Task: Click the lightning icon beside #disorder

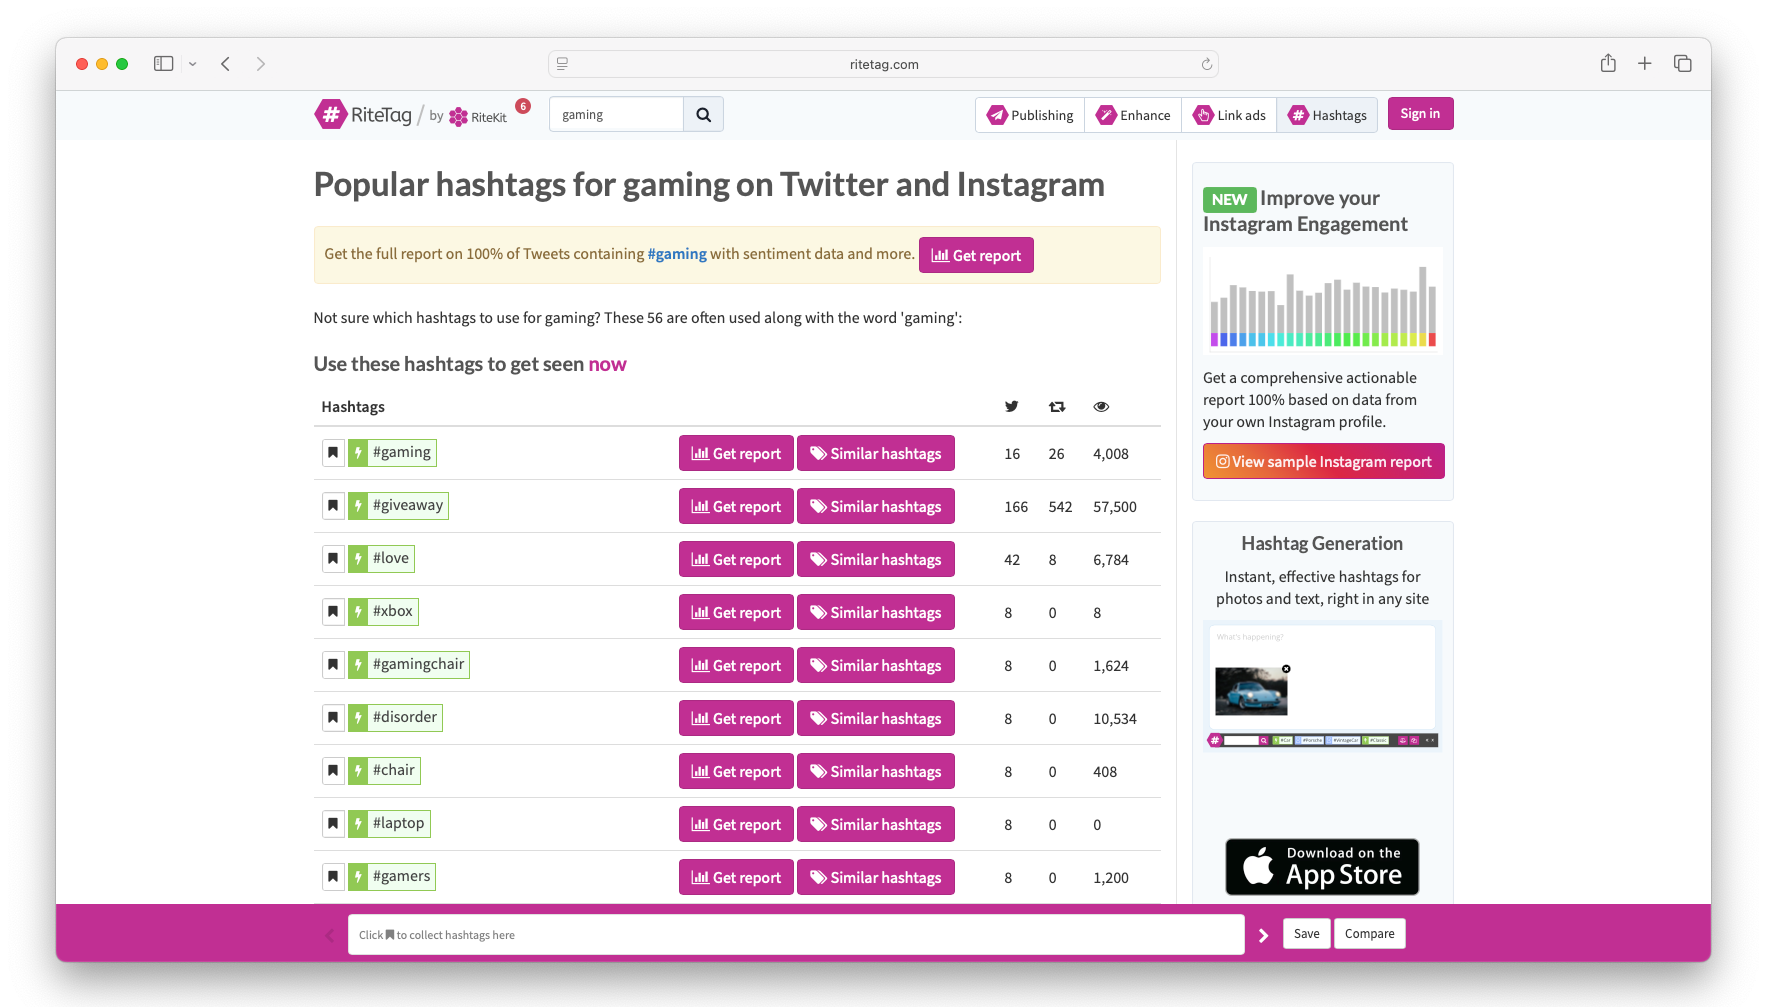Action: 358,718
